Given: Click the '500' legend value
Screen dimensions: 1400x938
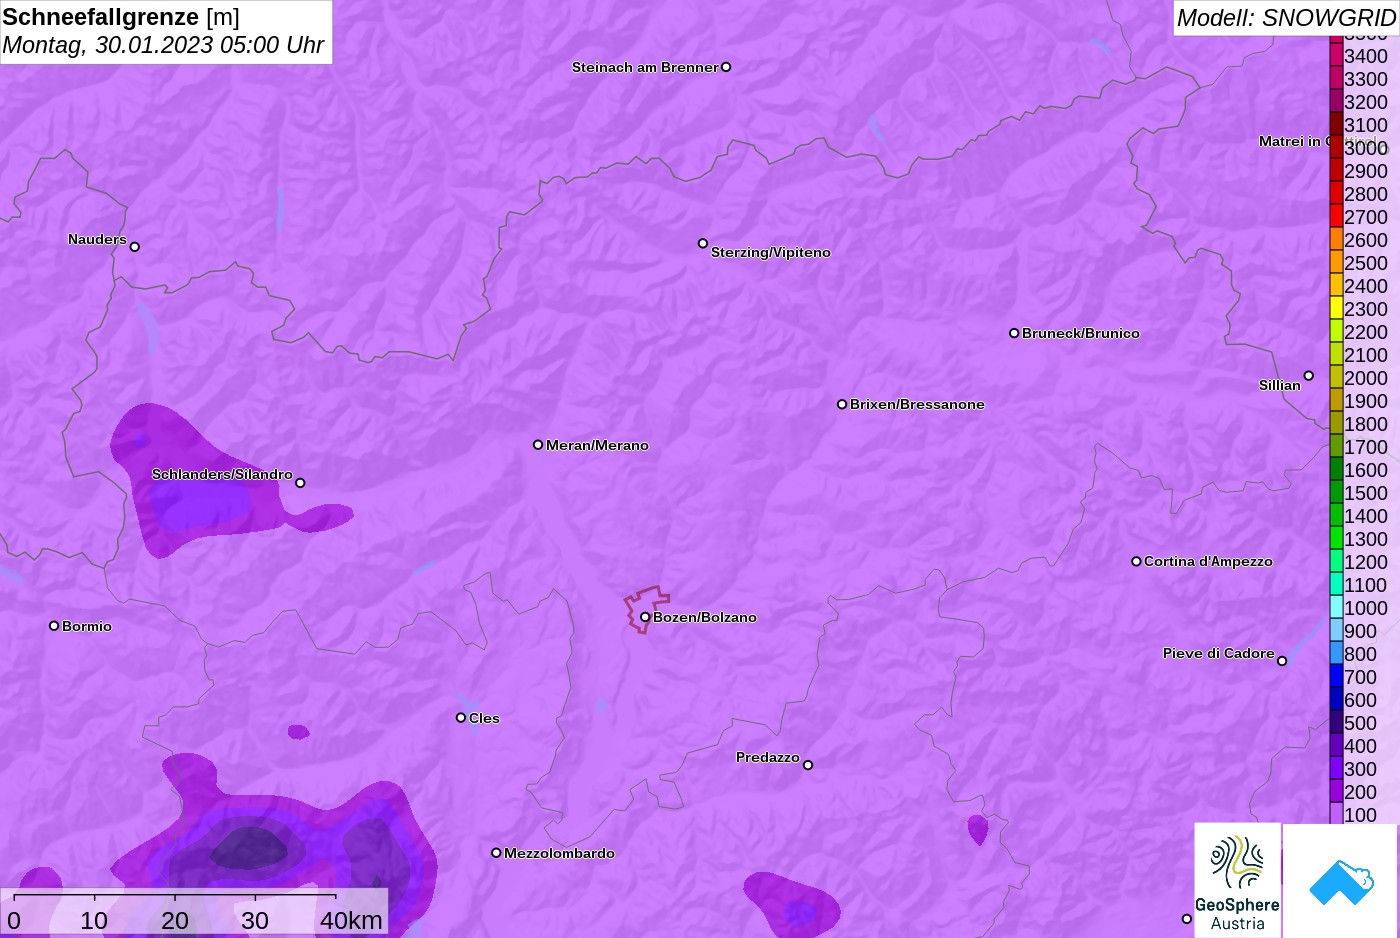Looking at the screenshot, I should [x=1361, y=723].
